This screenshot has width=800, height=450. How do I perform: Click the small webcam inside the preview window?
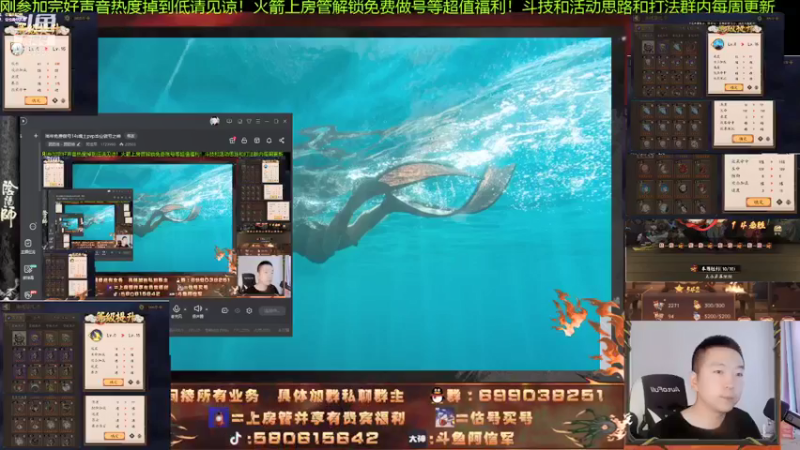264,276
